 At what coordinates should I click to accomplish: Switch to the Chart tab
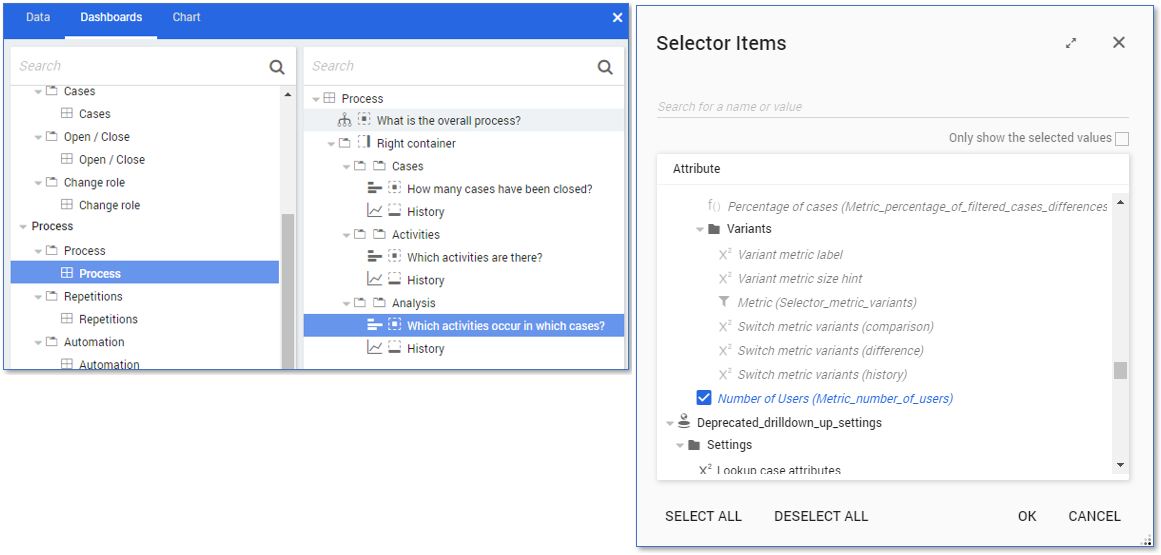click(x=186, y=17)
